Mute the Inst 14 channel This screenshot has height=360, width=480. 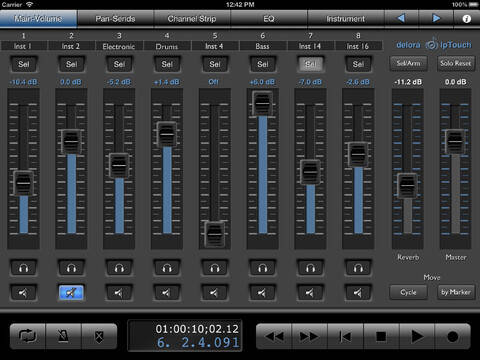[x=310, y=293]
